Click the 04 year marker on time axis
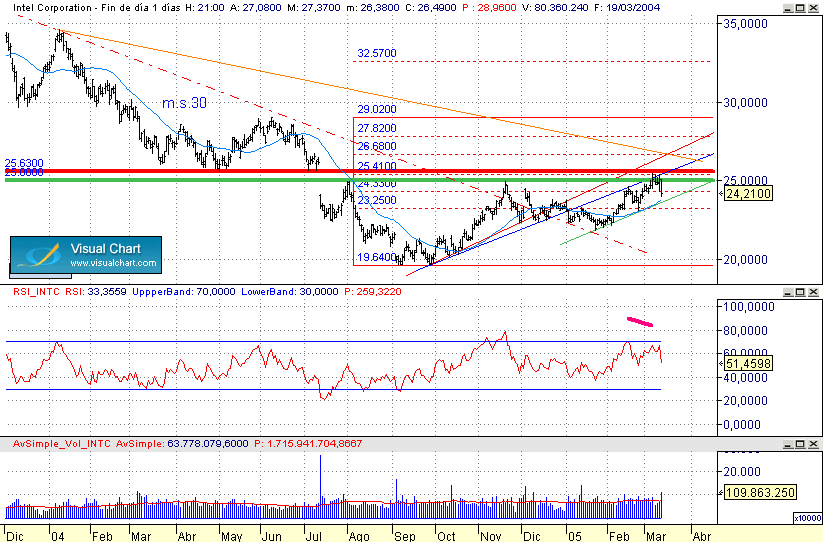This screenshot has width=823, height=542. (x=57, y=536)
